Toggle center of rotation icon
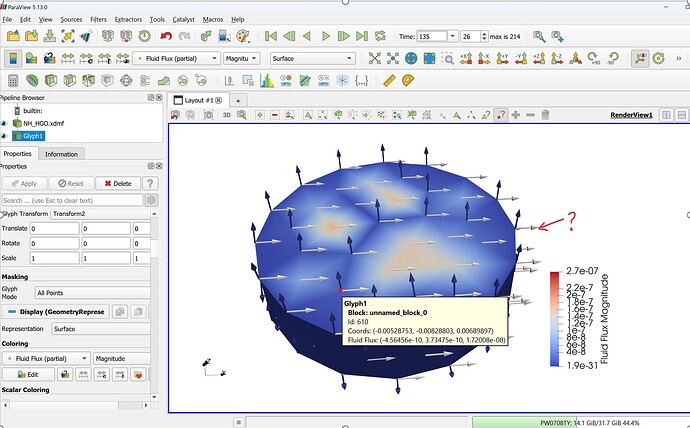Viewport: 690px width, 428px height. coord(658,58)
